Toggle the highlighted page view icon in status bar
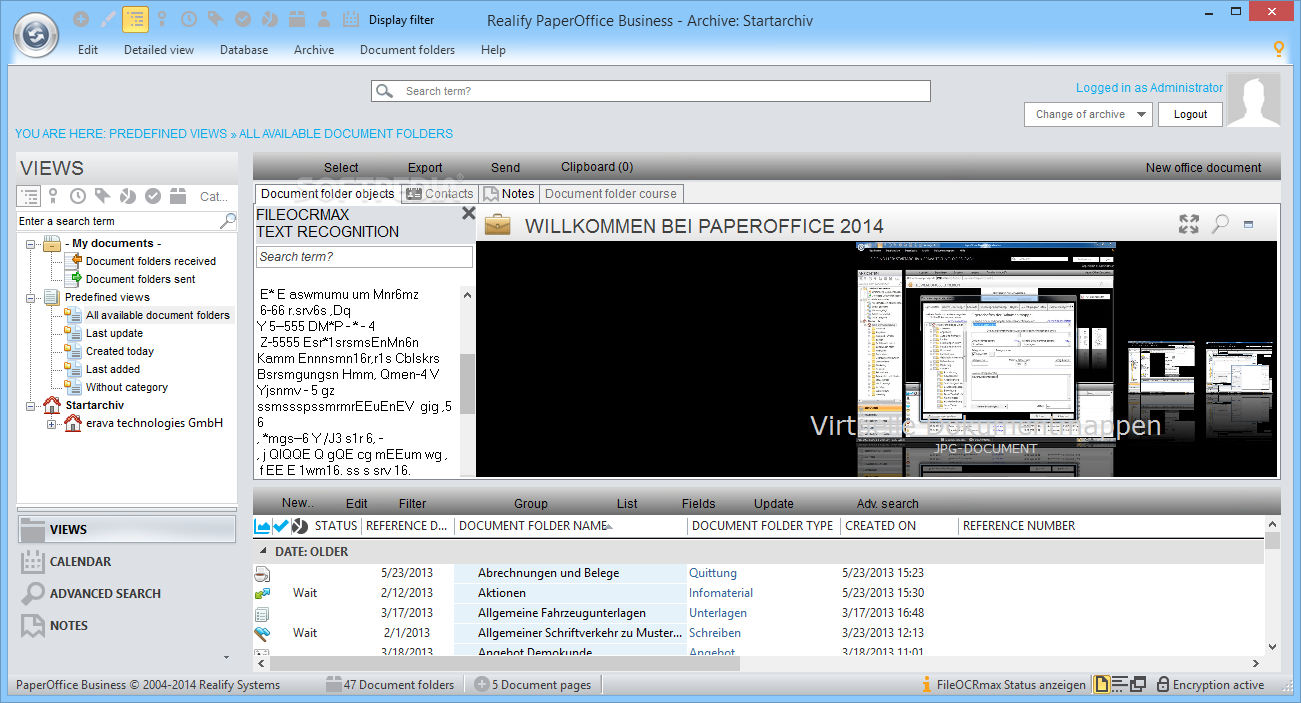The image size is (1301, 703). 1102,685
